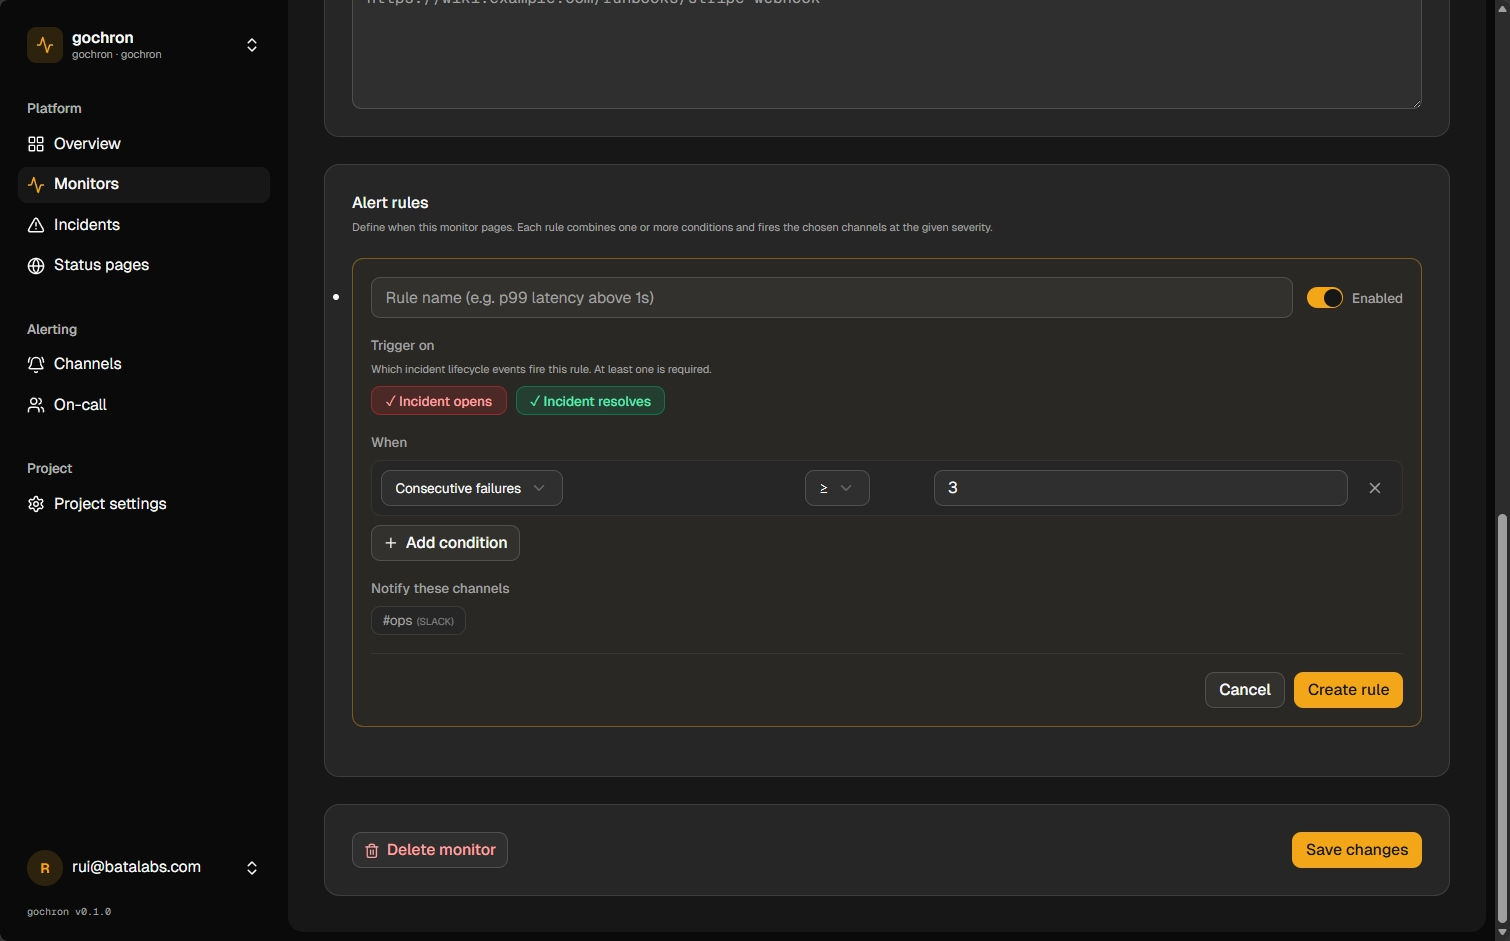This screenshot has height=941, width=1510.
Task: Click the Create rule button
Action: click(x=1348, y=690)
